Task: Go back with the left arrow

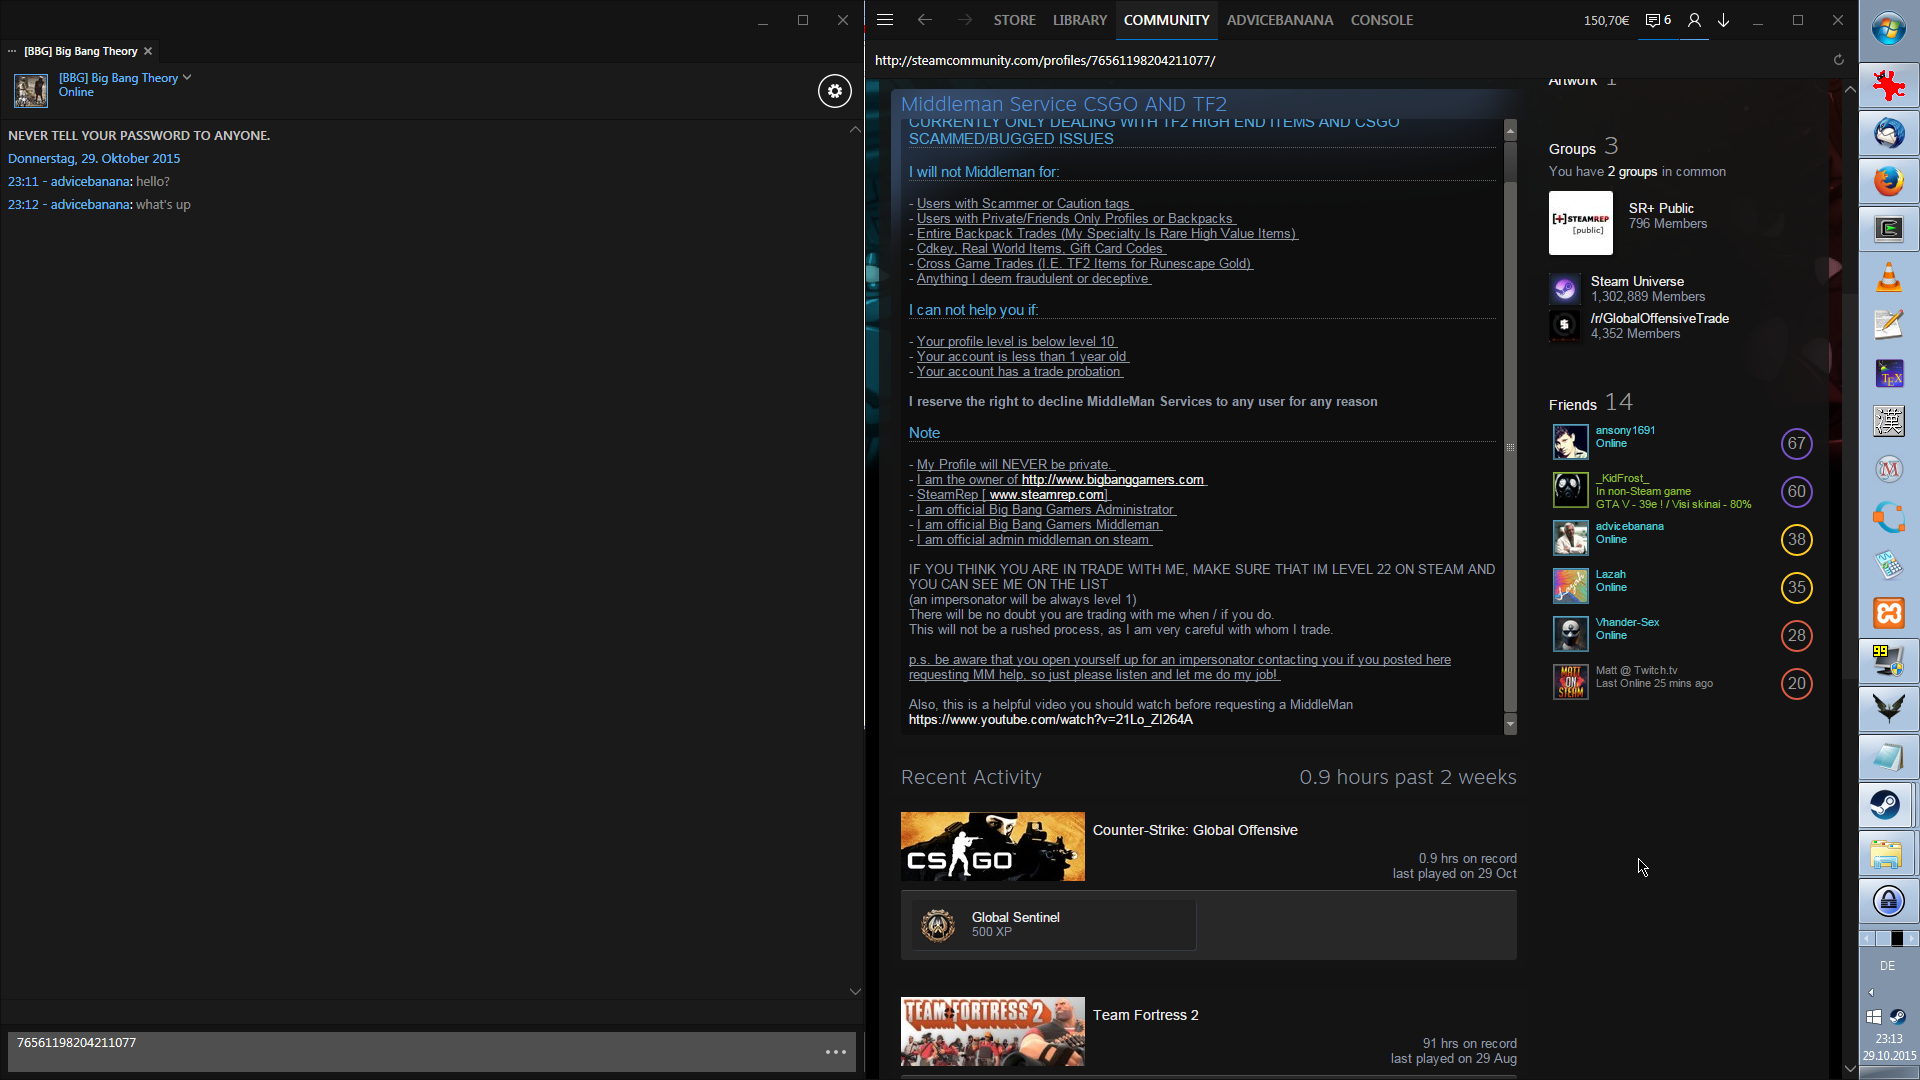Action: coord(925,20)
